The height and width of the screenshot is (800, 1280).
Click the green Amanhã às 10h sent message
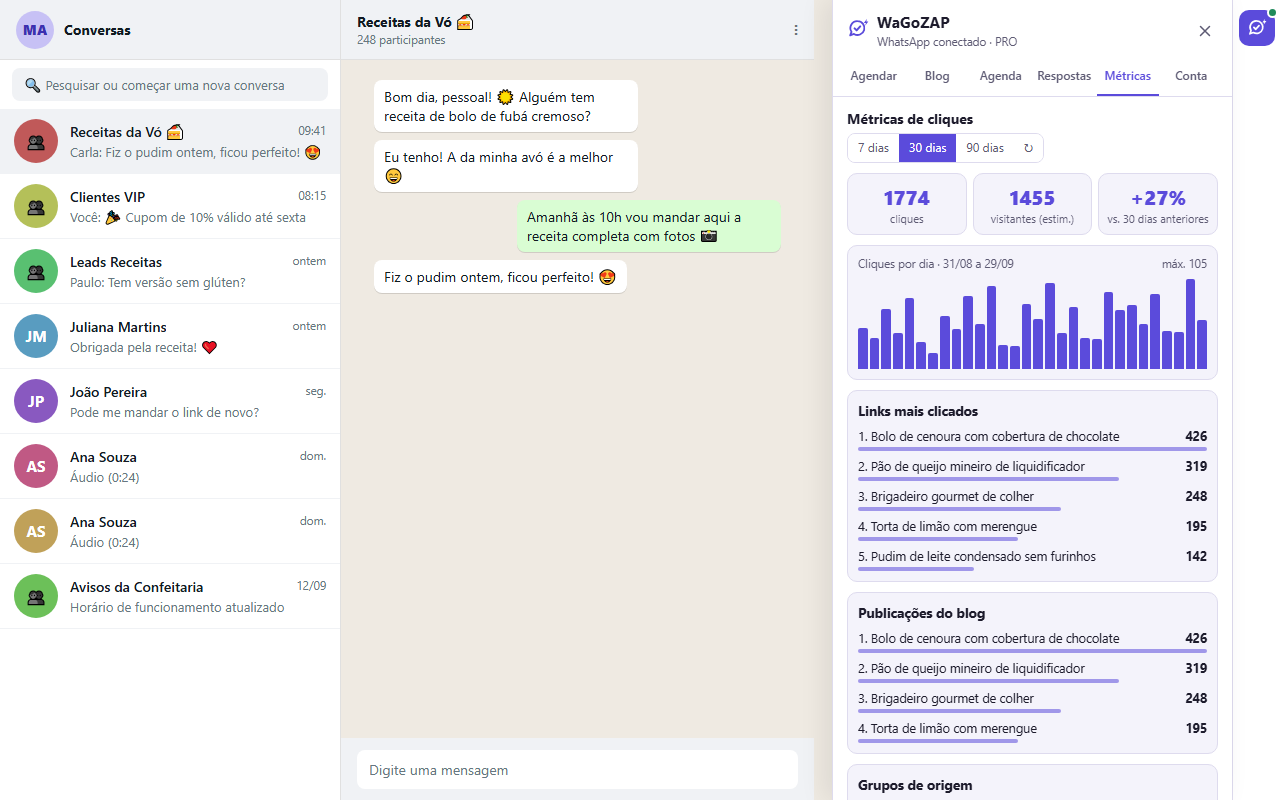point(649,226)
